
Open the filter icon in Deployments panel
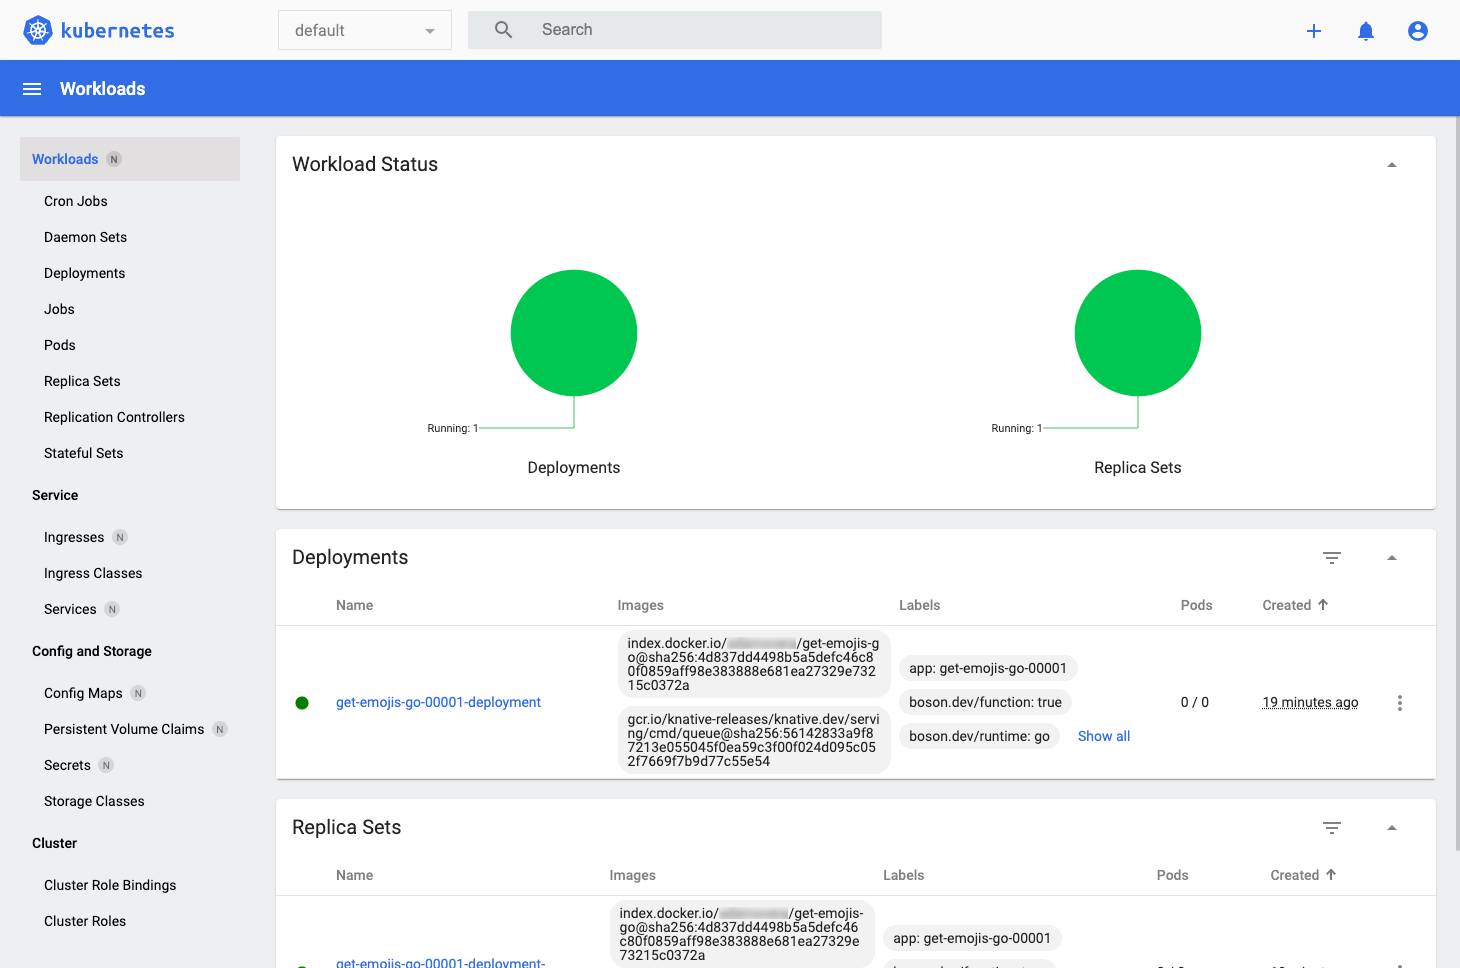coord(1331,558)
